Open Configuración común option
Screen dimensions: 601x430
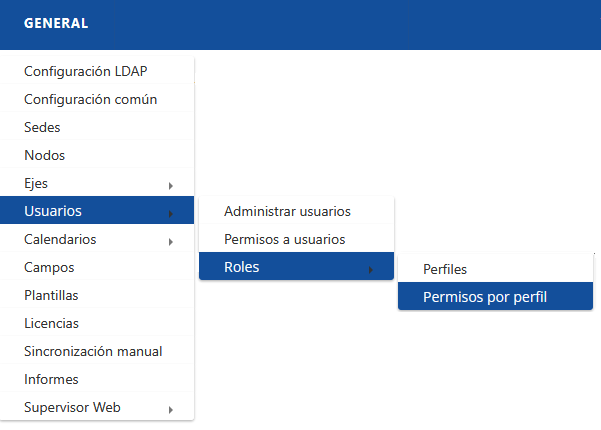90,99
